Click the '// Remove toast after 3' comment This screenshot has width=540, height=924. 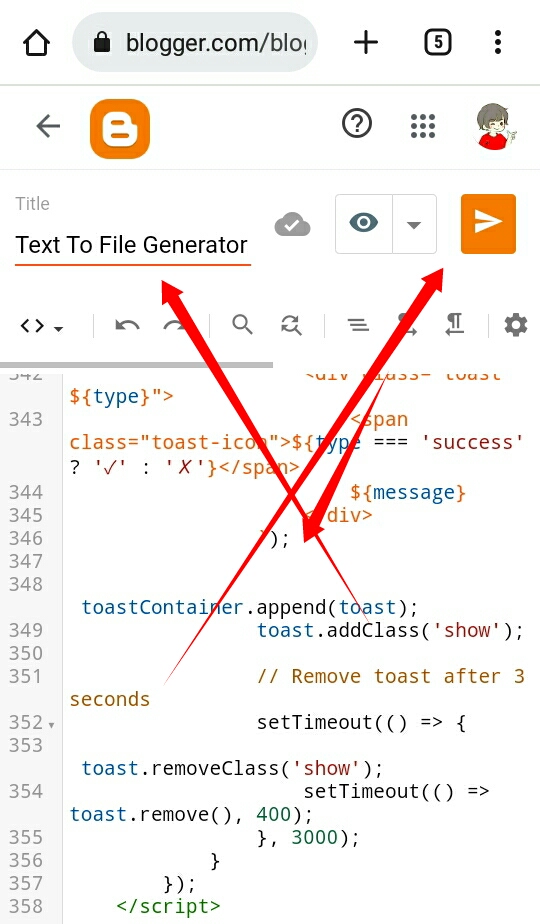point(390,676)
